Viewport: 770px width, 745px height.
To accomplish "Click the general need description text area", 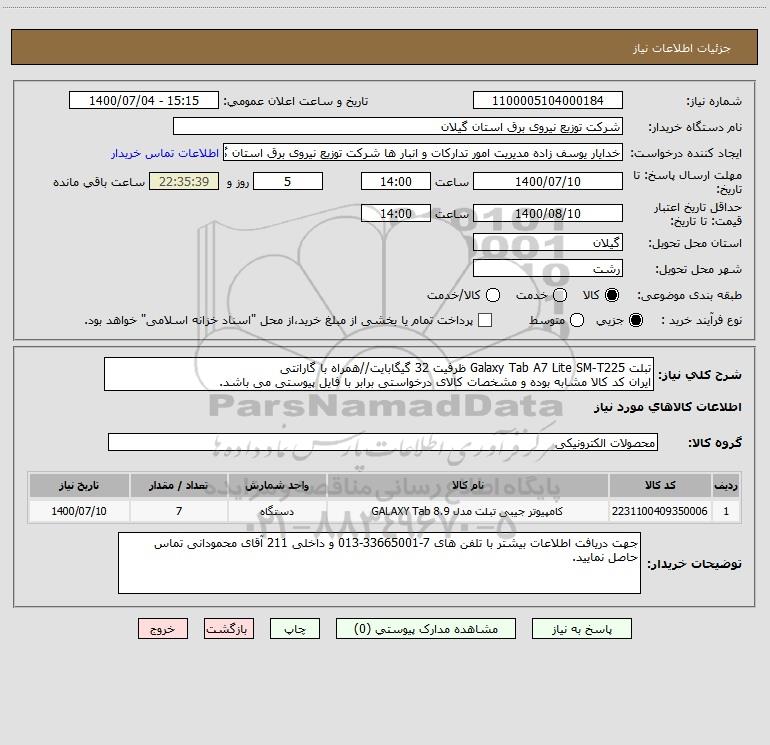I will point(379,374).
